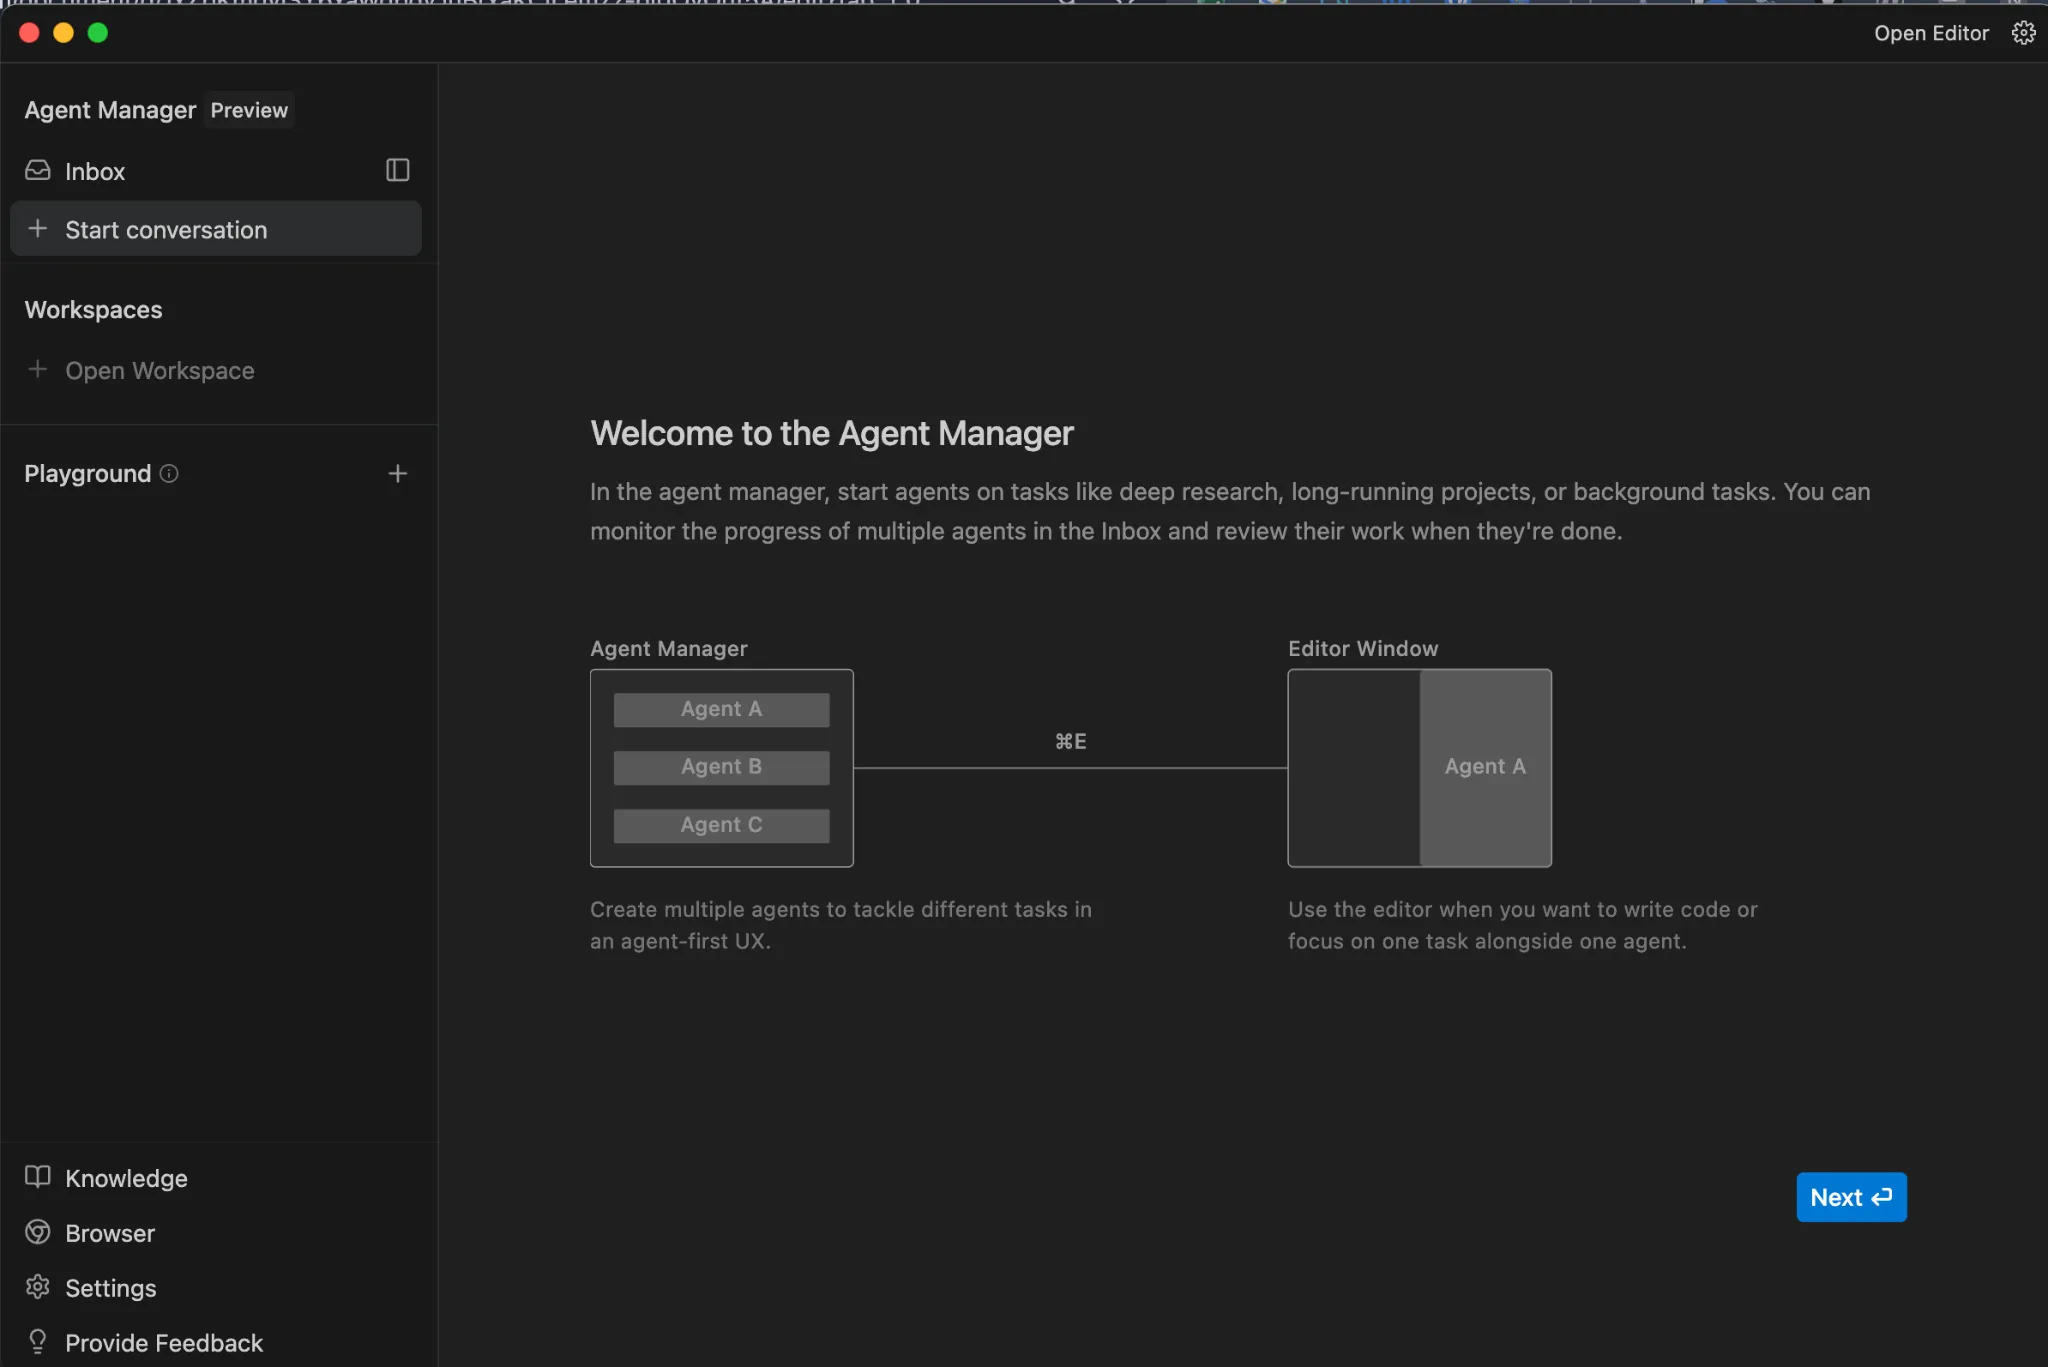Select the Inbox entry in the sidebar
2048x1367 pixels.
pyautogui.click(x=94, y=170)
